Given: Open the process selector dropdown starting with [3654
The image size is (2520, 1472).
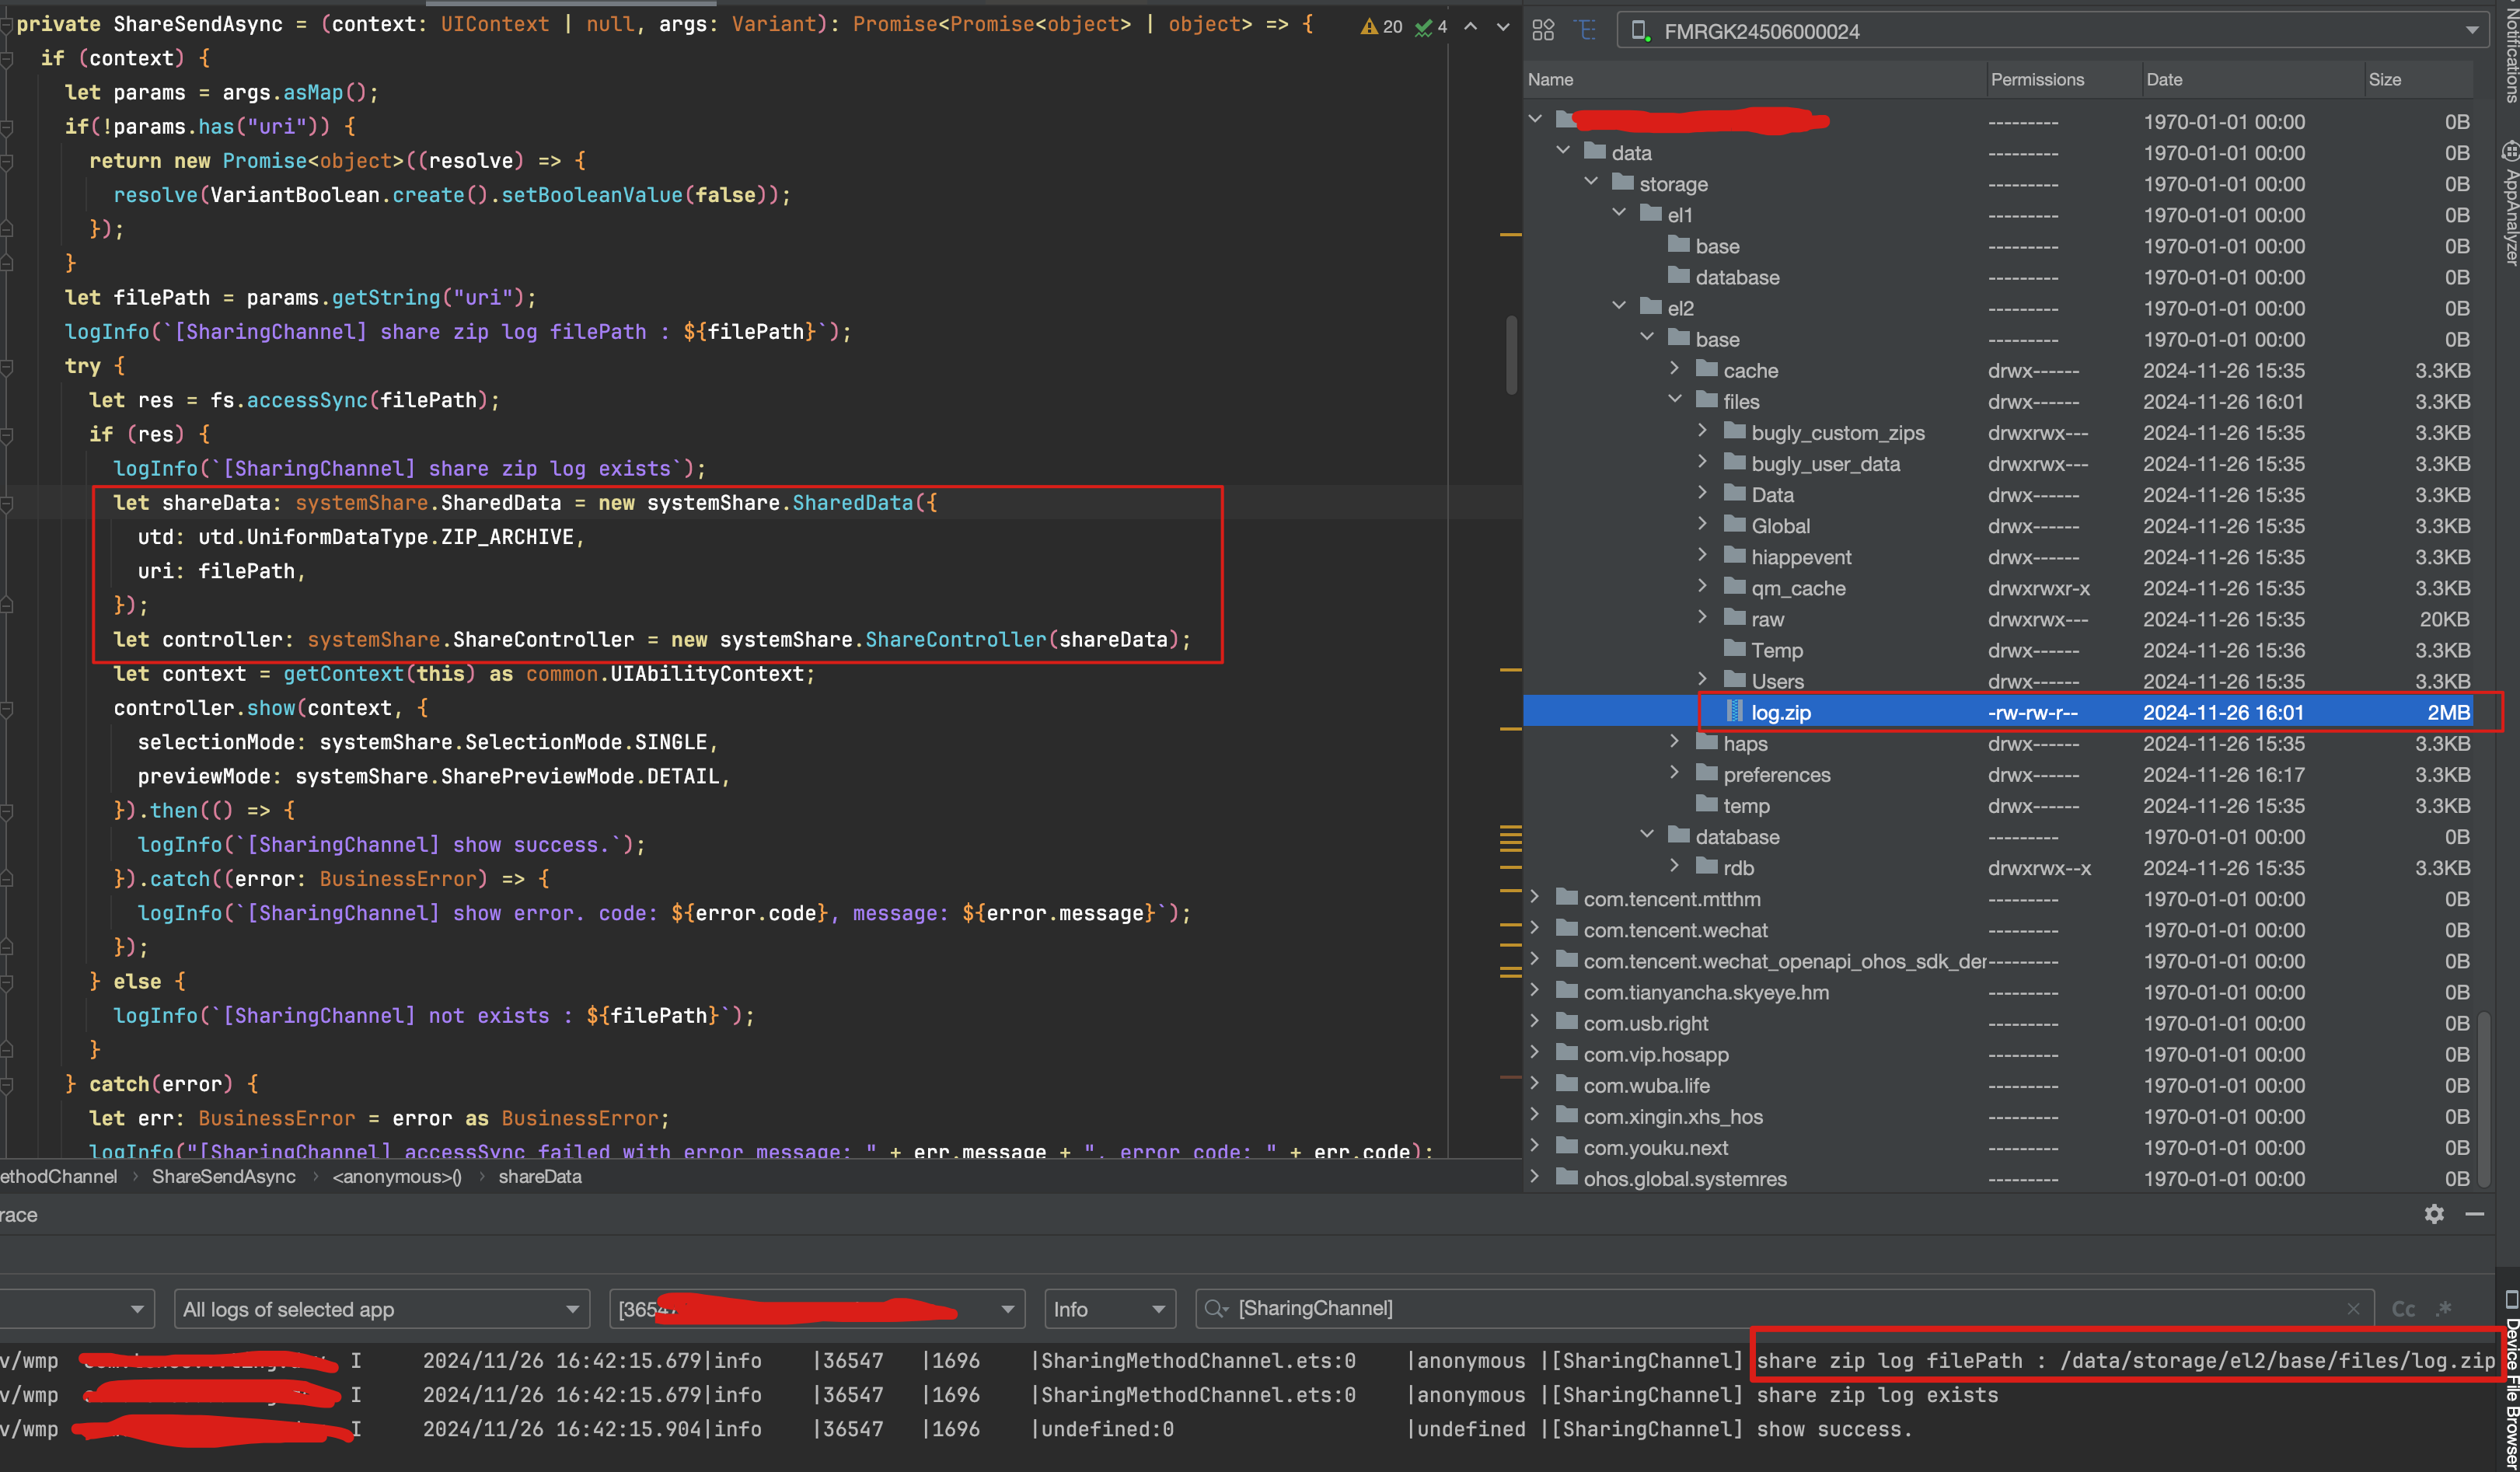Looking at the screenshot, I should point(817,1309).
